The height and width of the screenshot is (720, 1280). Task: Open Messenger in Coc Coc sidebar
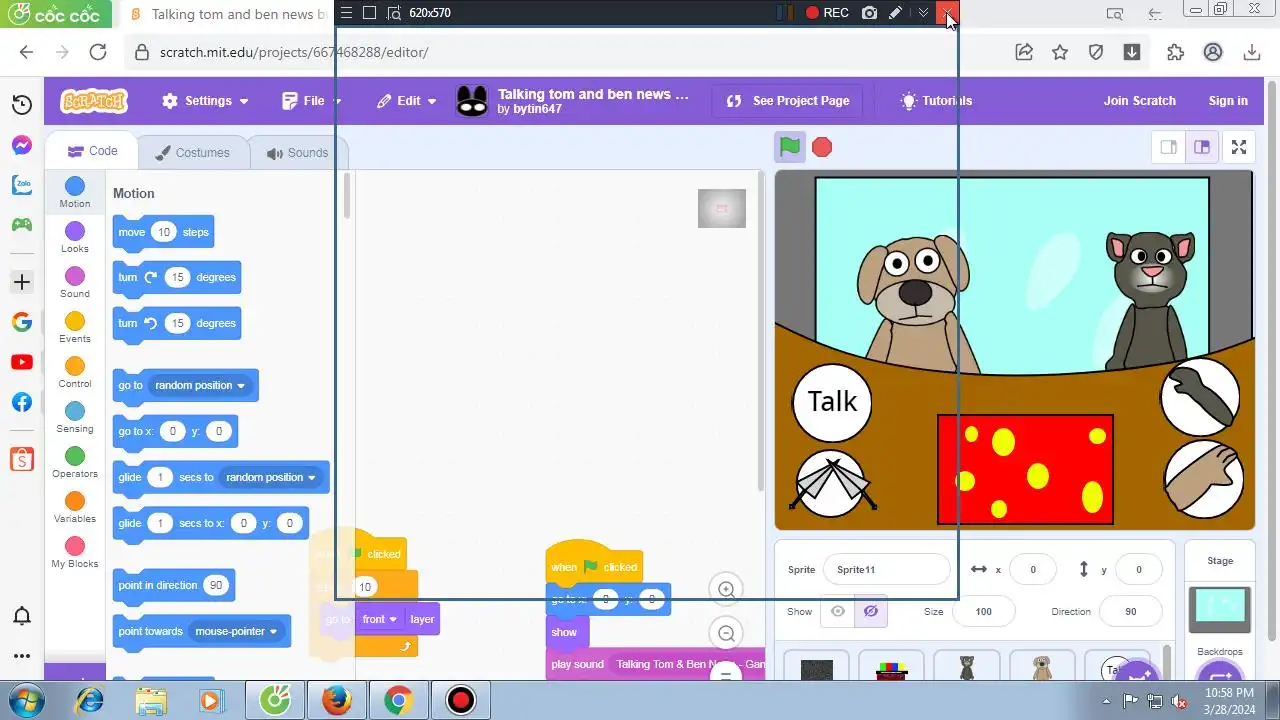pyautogui.click(x=21, y=145)
